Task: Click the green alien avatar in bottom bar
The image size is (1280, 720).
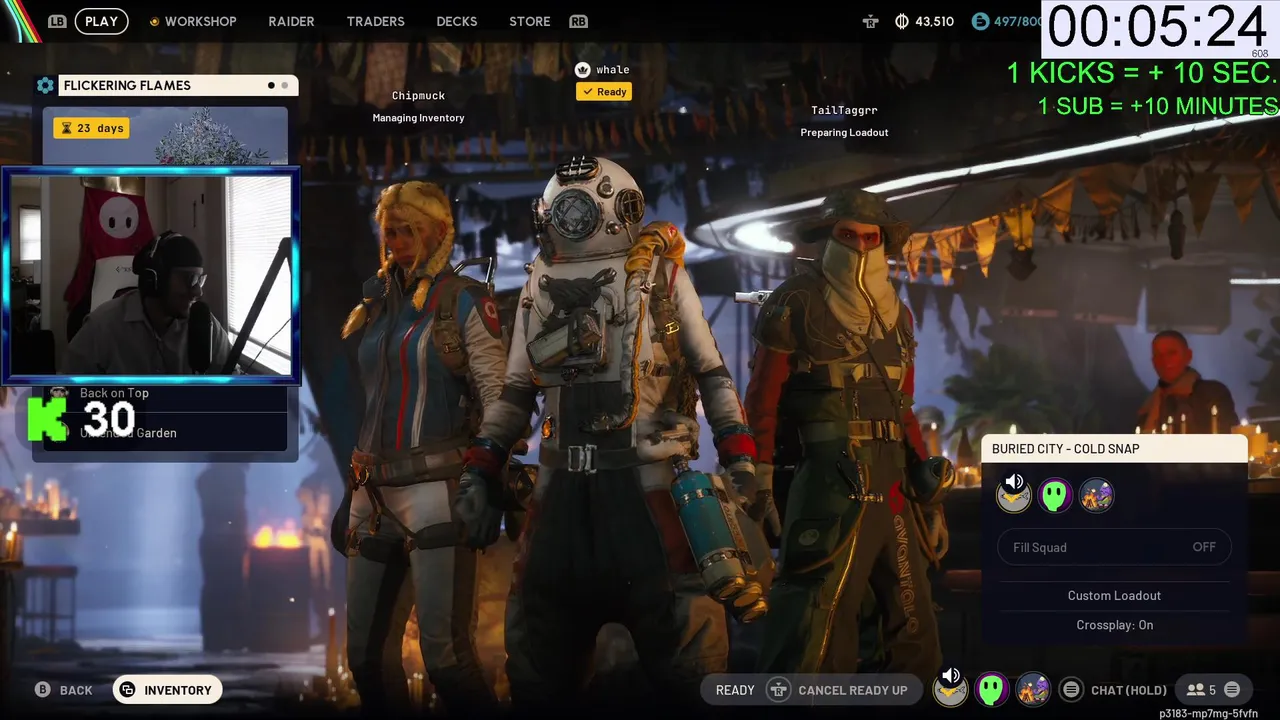Action: [991, 689]
